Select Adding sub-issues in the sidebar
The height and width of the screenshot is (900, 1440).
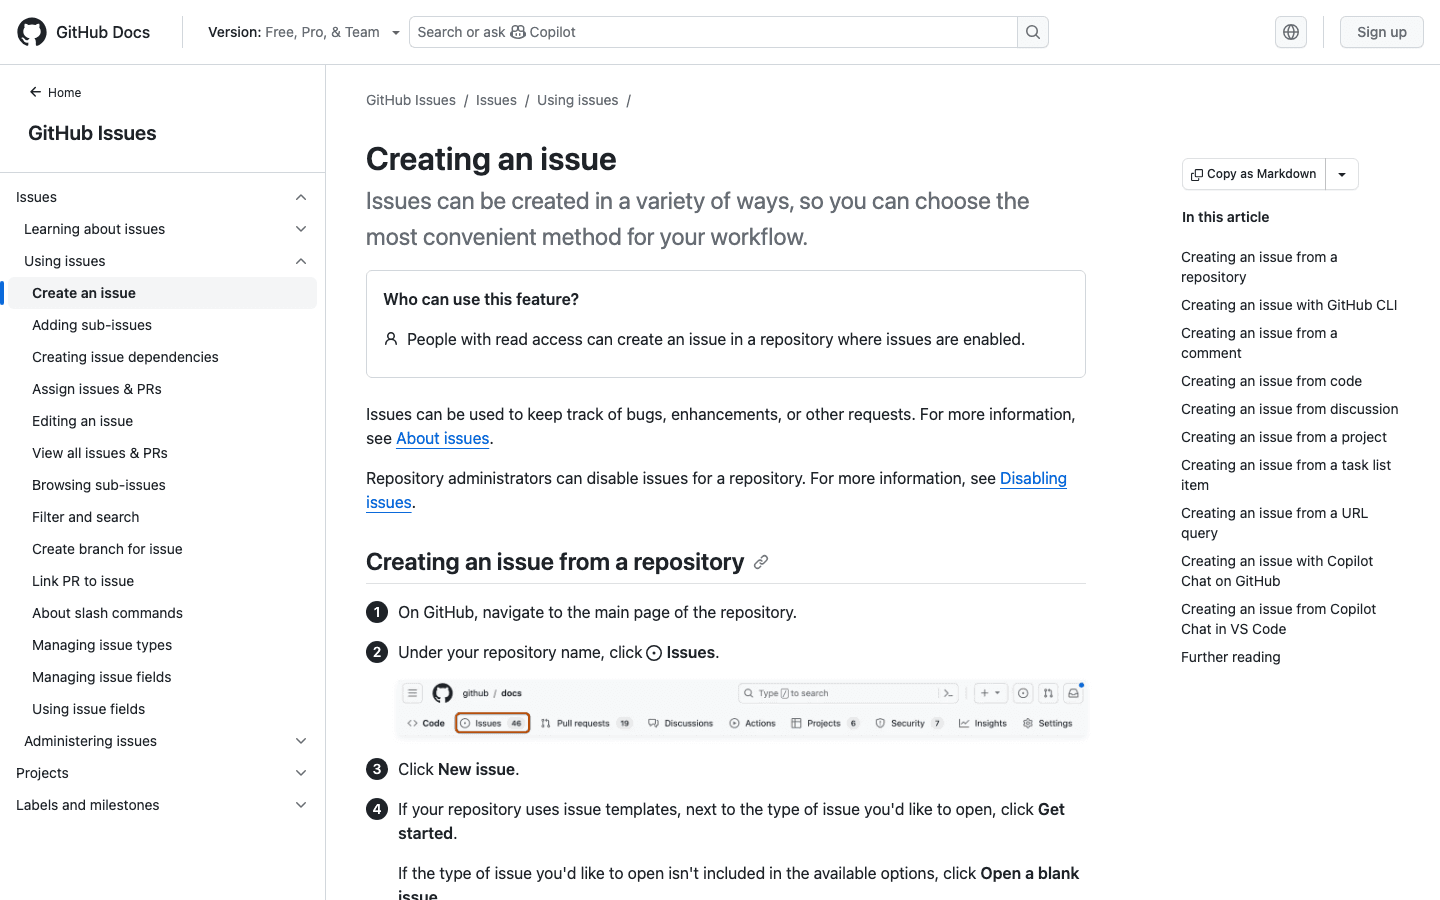(x=92, y=324)
